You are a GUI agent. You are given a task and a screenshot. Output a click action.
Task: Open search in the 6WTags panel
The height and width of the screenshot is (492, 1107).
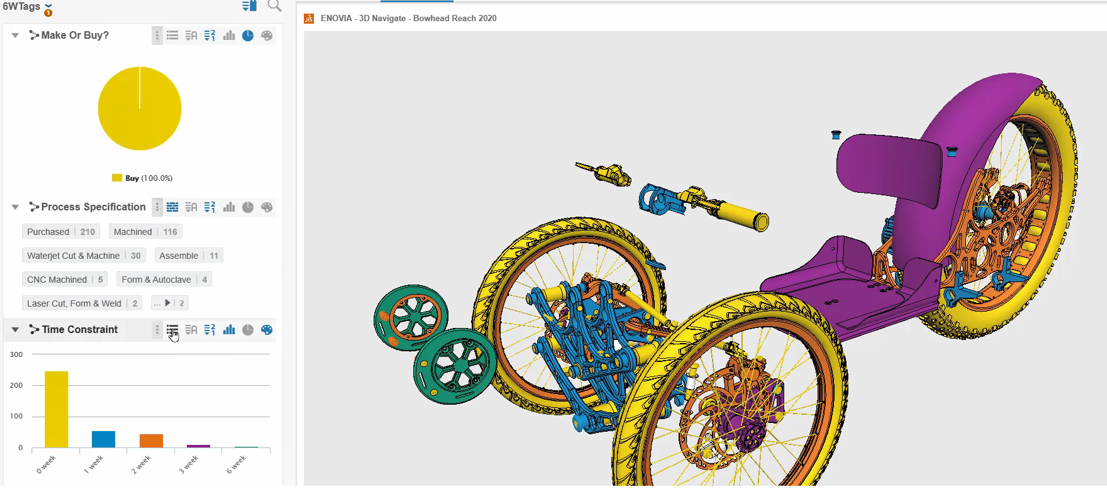click(x=274, y=7)
